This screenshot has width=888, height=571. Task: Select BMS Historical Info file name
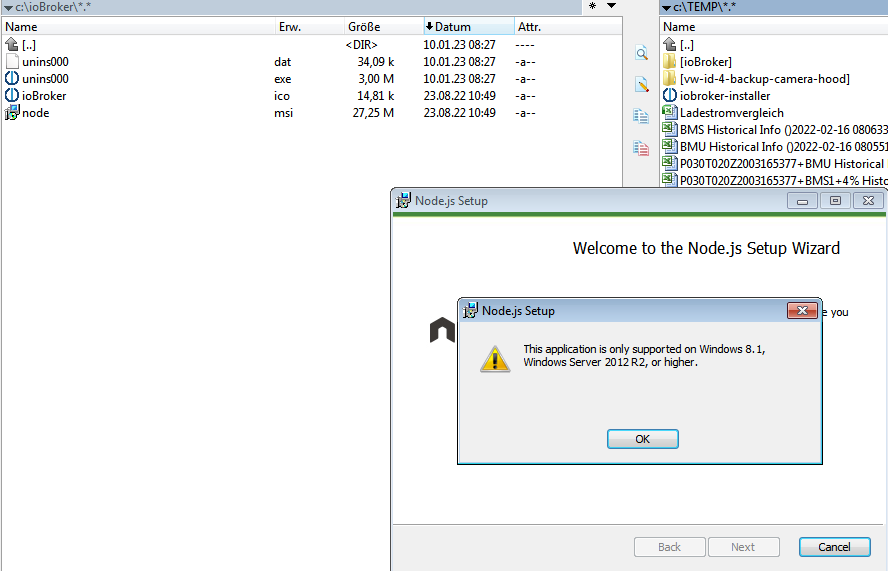click(784, 130)
